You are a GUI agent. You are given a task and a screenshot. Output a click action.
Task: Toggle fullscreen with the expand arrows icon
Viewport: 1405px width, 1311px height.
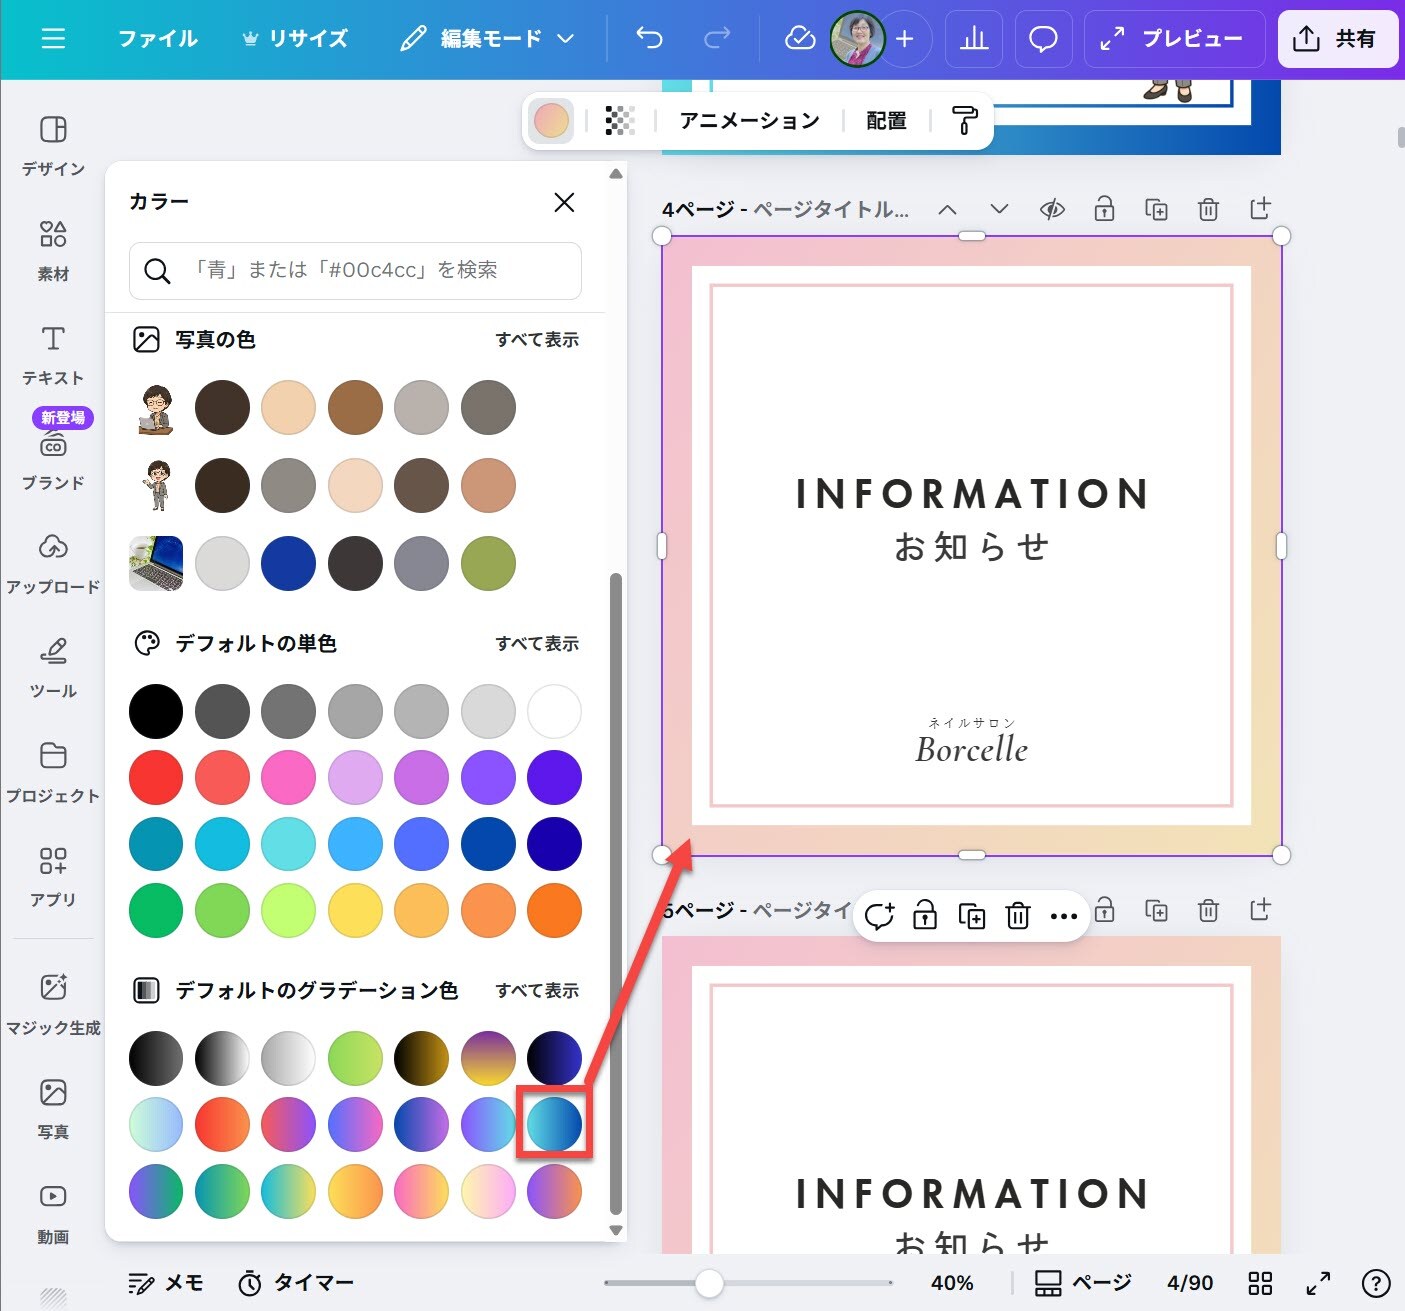point(1318,1283)
